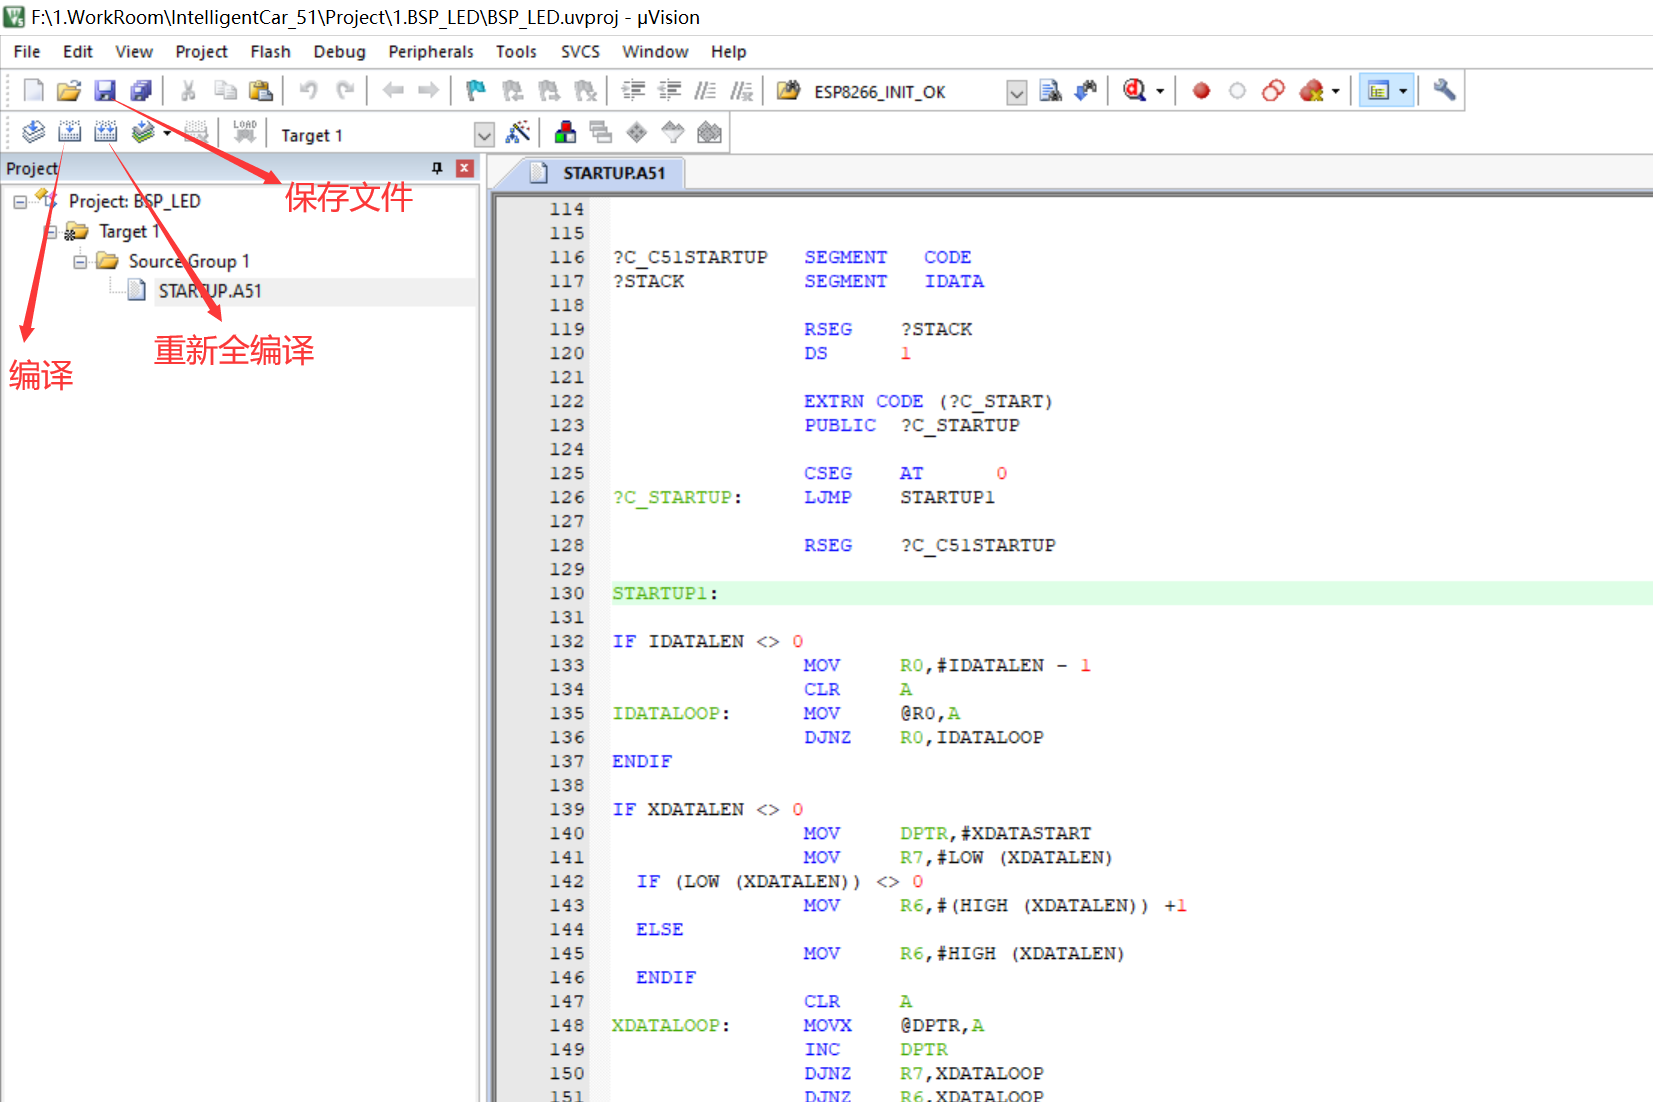Image resolution: width=1653 pixels, height=1102 pixels.
Task: Build the target files
Action: click(69, 132)
